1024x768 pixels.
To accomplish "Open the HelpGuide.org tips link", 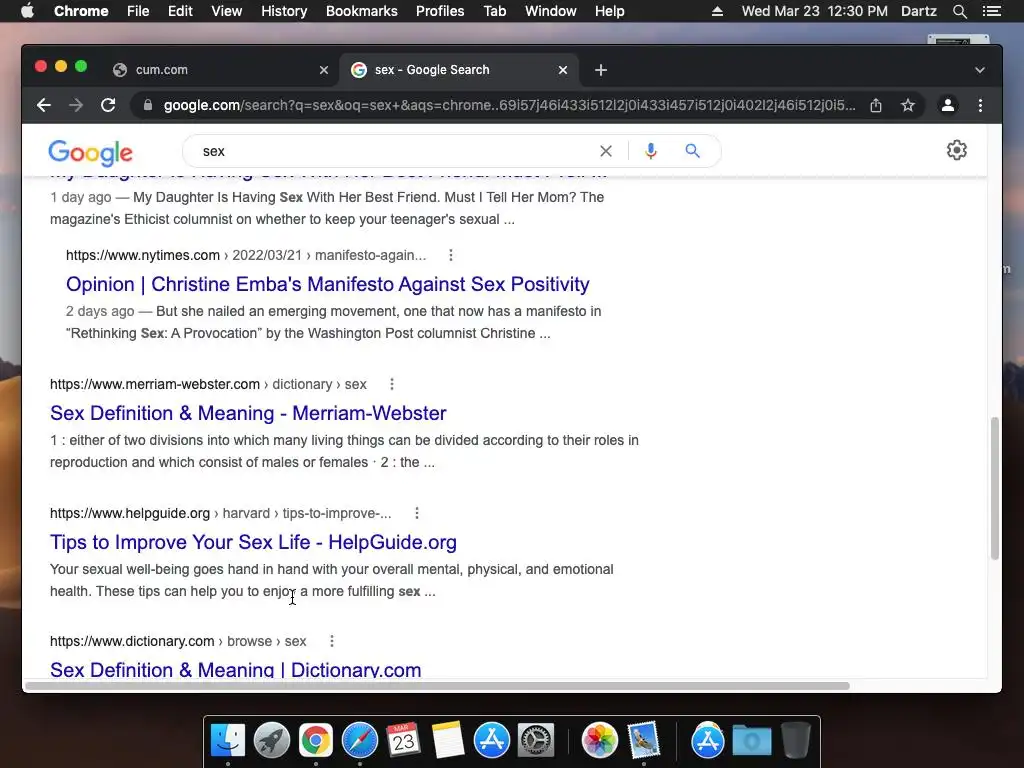I will click(x=253, y=542).
